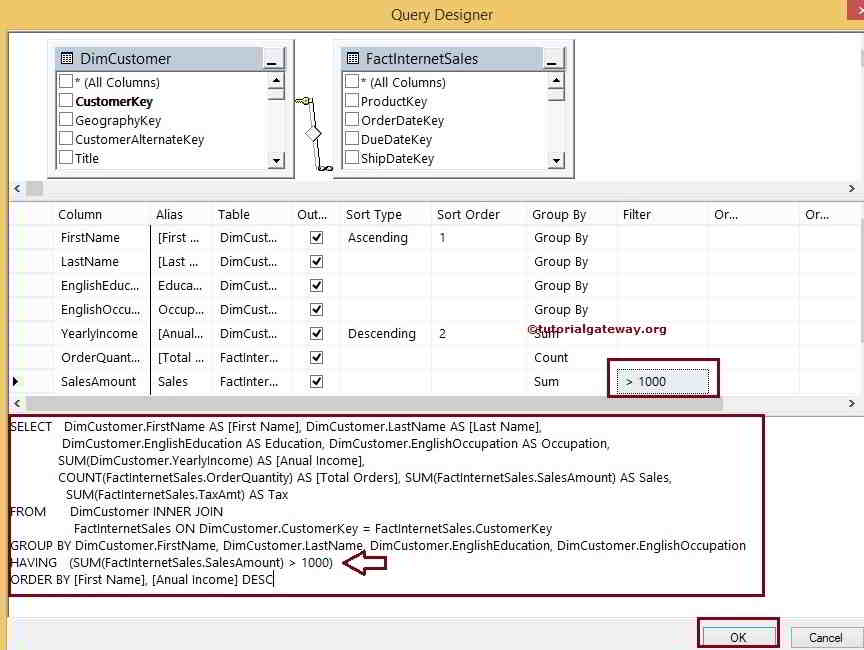
Task: Click the Table column header
Action: coord(234,214)
